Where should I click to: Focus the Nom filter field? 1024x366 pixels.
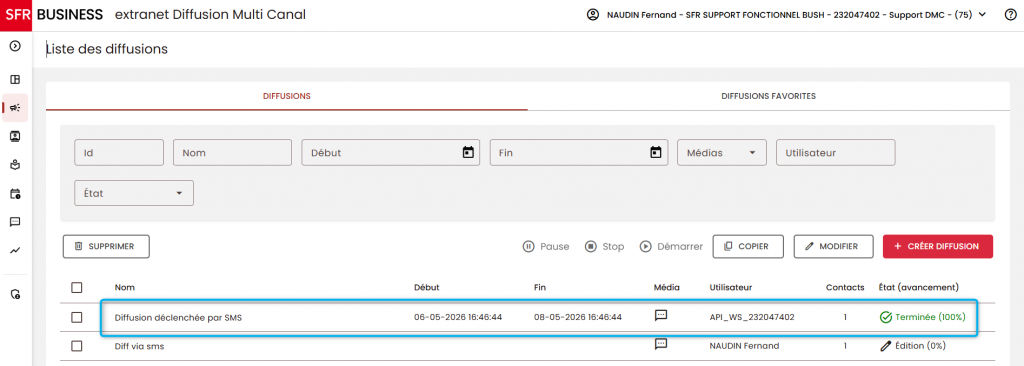(x=232, y=152)
